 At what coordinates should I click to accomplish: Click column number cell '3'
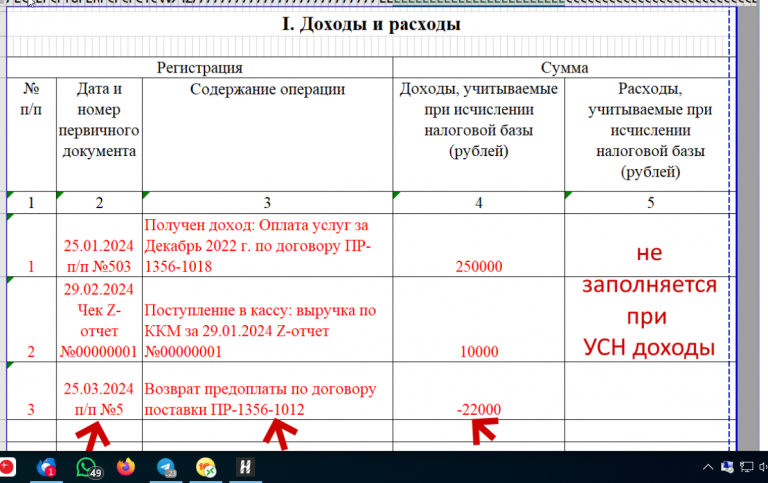[267, 202]
